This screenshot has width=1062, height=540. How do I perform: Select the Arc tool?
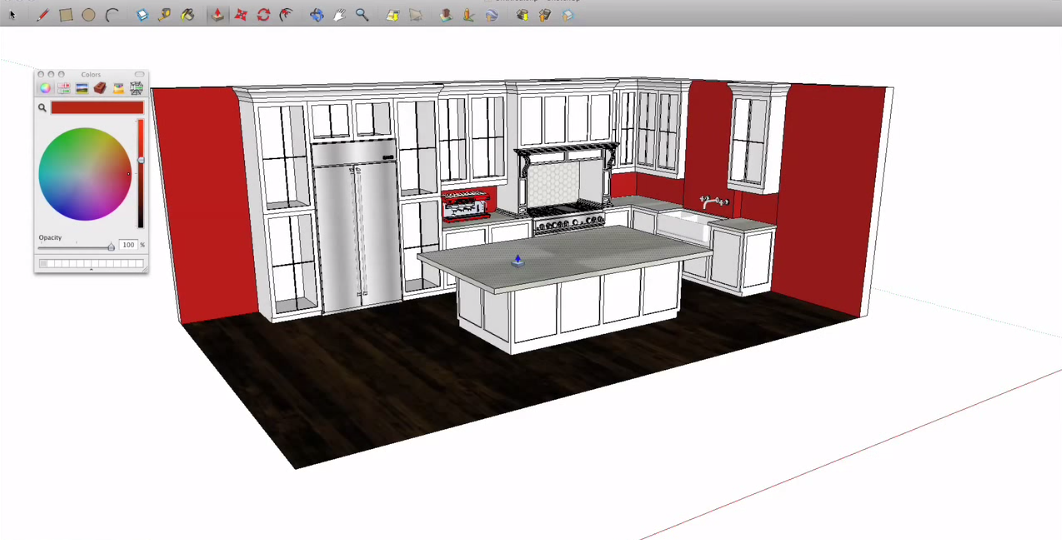pyautogui.click(x=112, y=14)
